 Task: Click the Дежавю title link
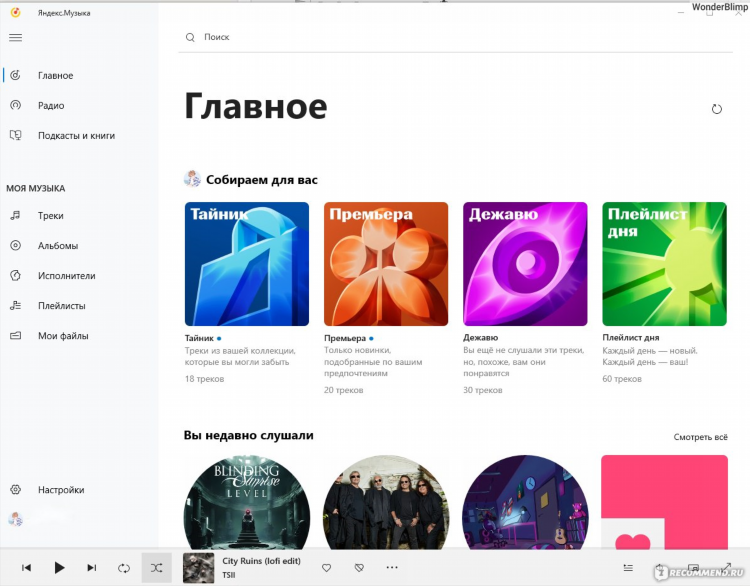480,338
